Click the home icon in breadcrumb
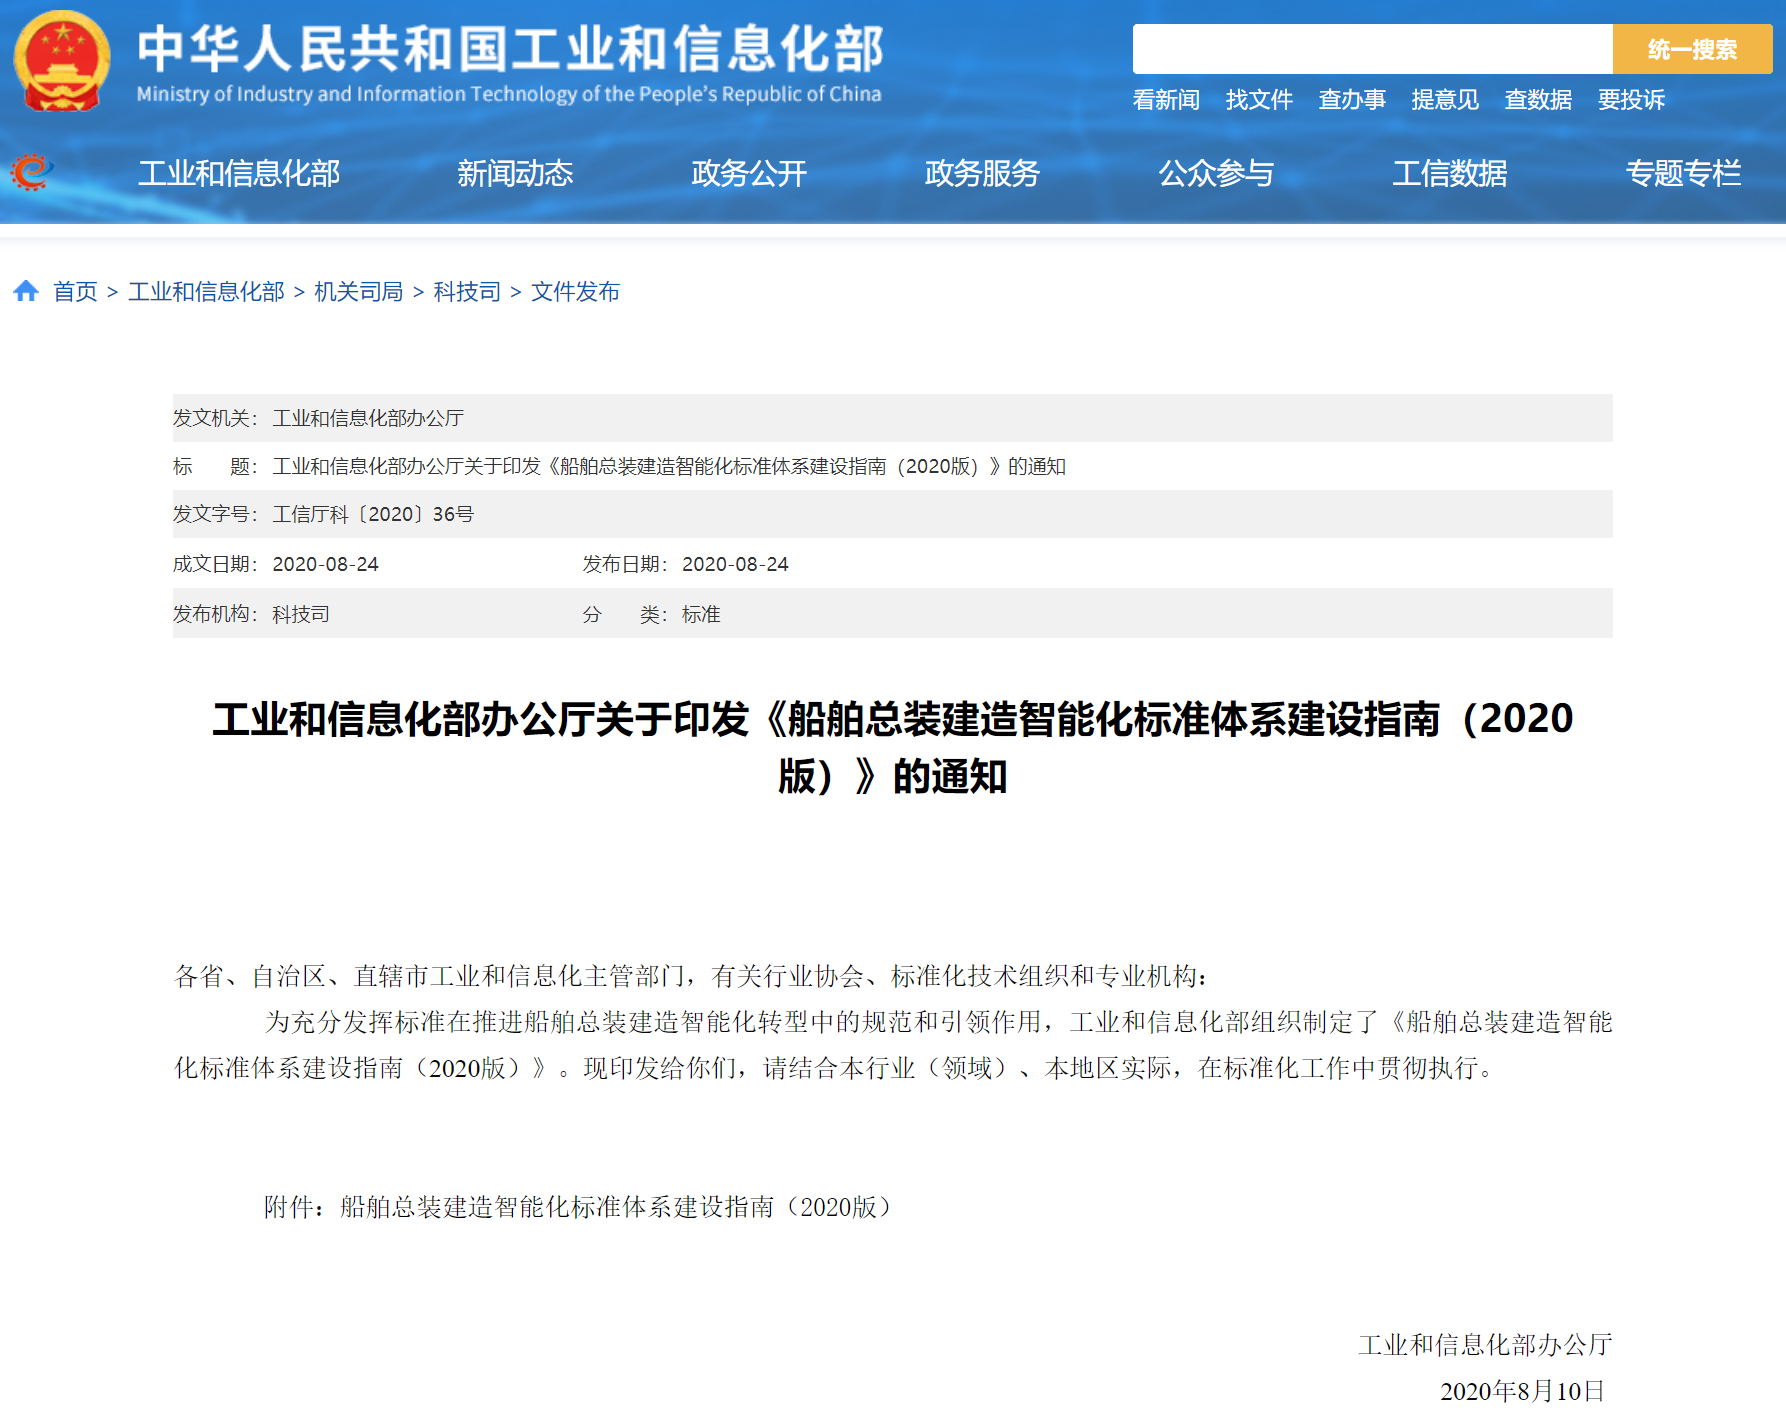1786x1425 pixels. 26,291
